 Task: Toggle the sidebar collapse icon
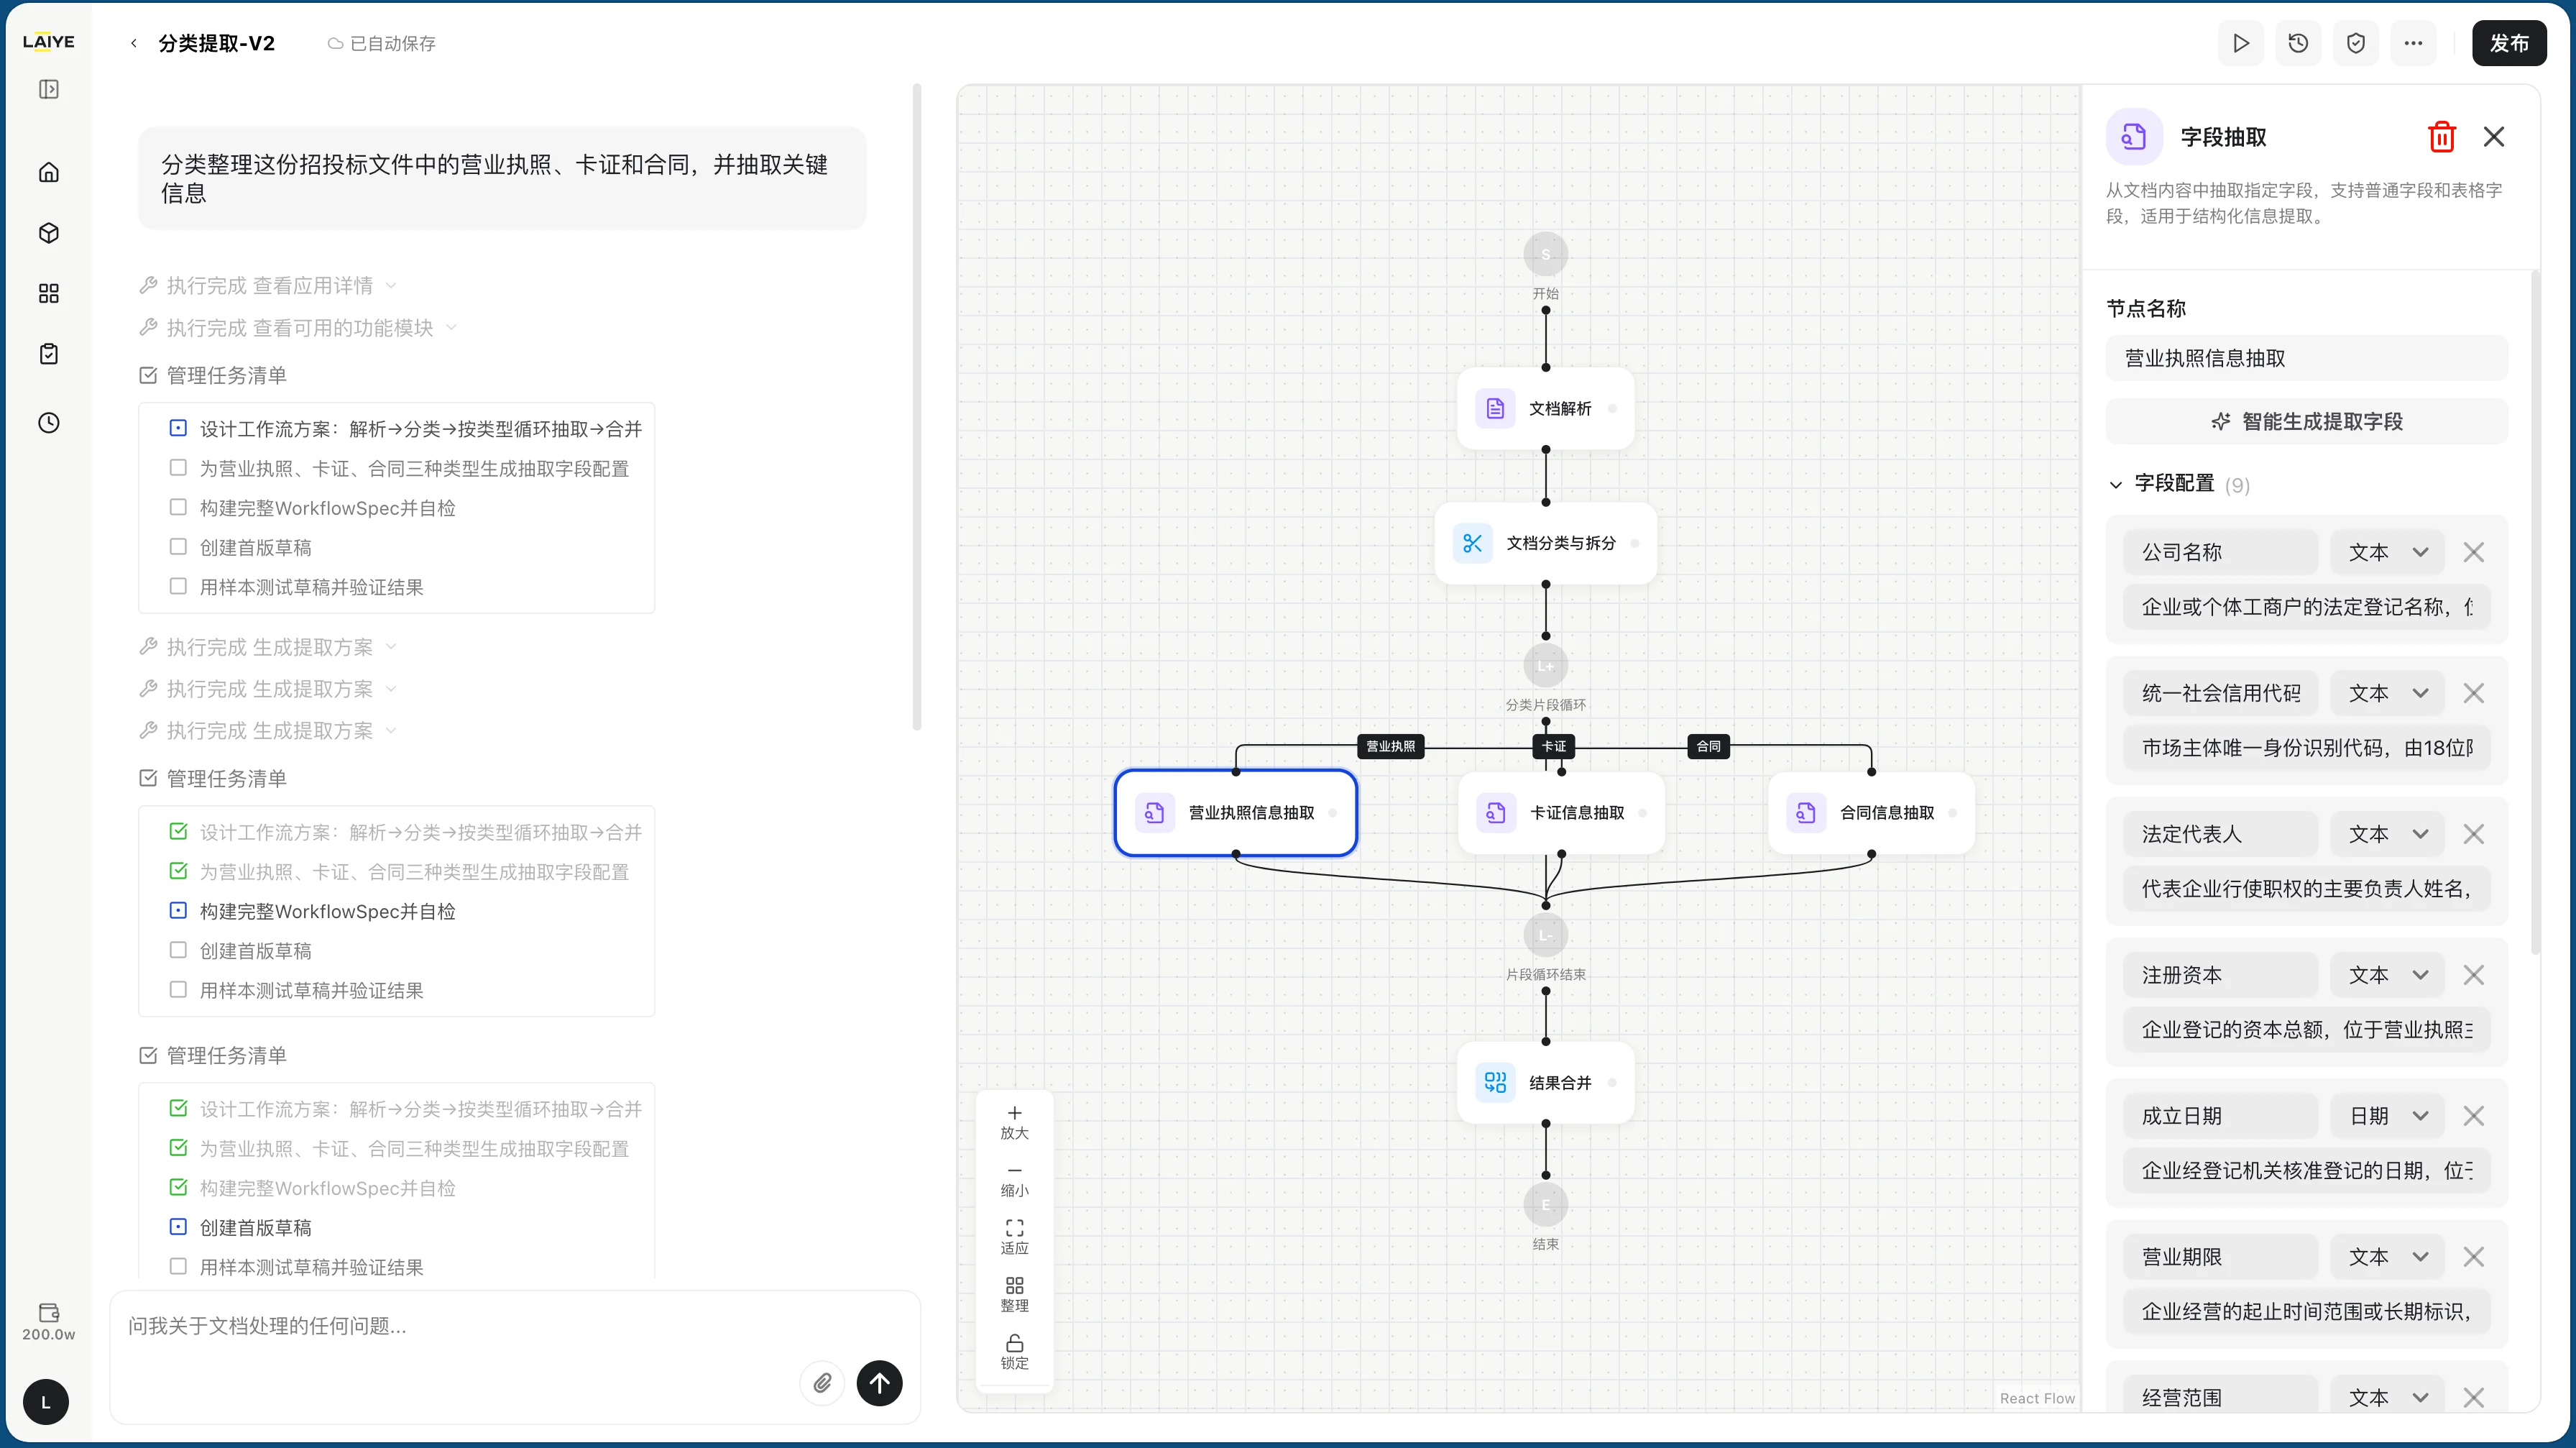click(x=48, y=89)
